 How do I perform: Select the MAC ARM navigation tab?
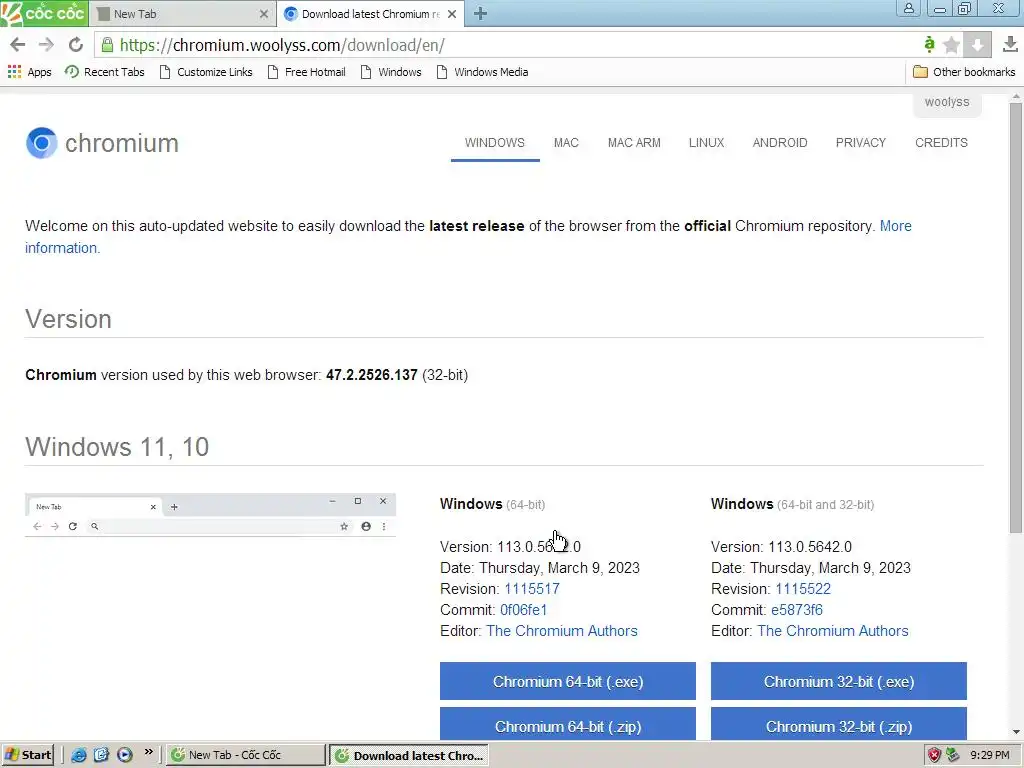click(x=634, y=142)
